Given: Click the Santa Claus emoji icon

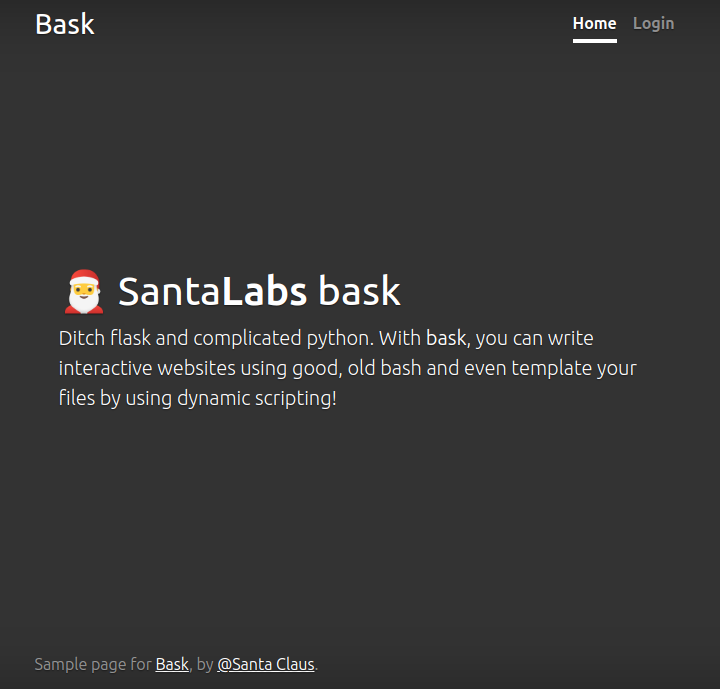Looking at the screenshot, I should pos(84,291).
